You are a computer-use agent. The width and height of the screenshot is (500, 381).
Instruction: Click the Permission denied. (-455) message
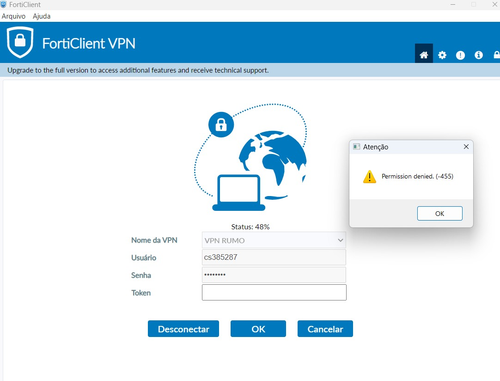tap(417, 176)
